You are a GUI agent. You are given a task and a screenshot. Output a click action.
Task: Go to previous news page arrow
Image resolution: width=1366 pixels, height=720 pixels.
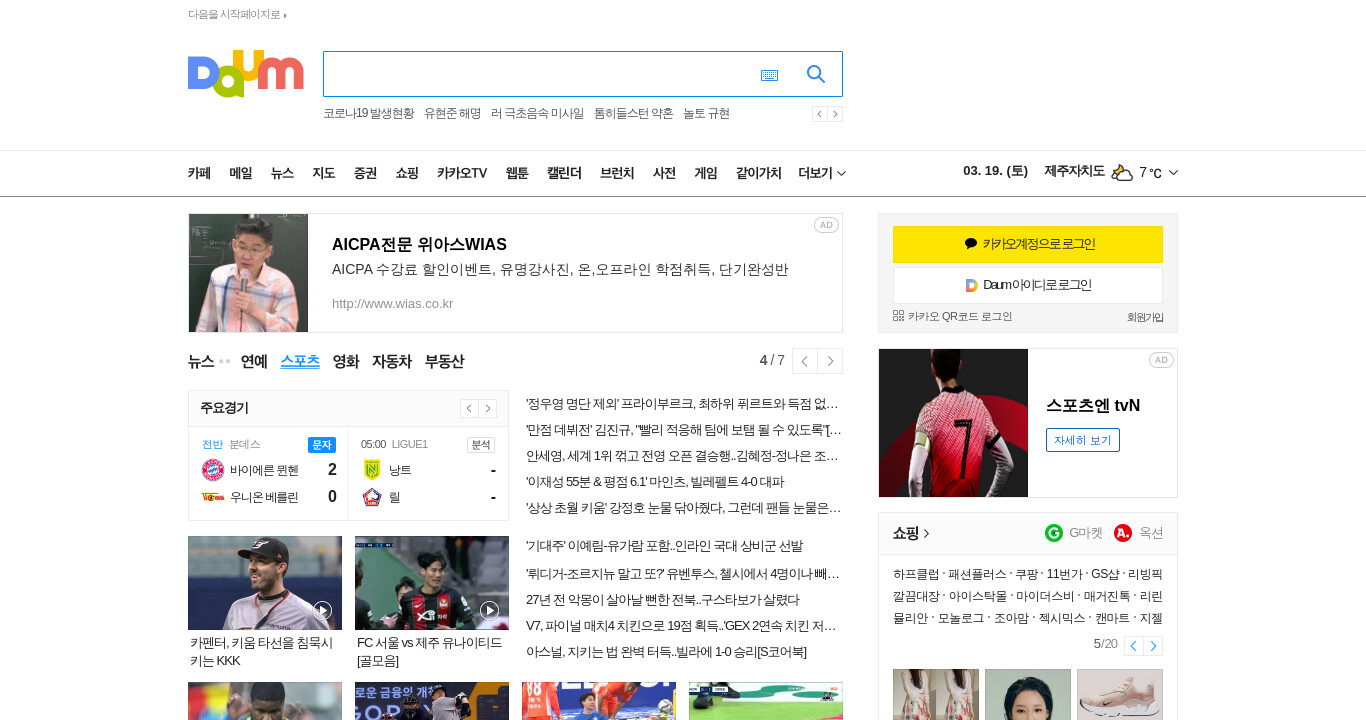point(804,361)
